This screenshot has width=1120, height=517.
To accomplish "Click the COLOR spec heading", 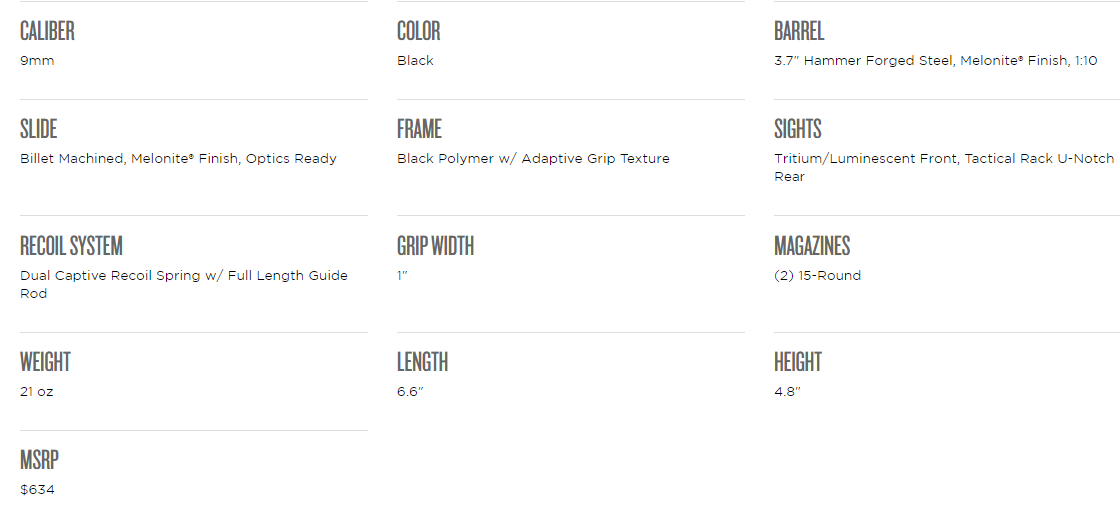I will [418, 31].
